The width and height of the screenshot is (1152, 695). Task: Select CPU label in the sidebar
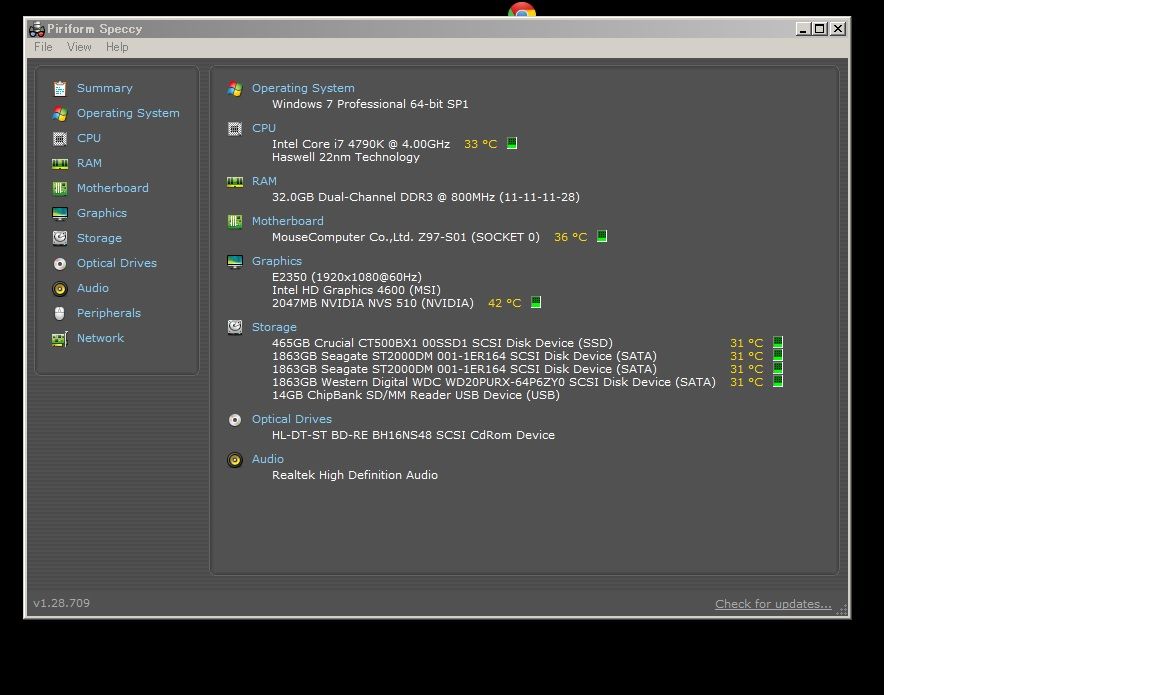89,138
